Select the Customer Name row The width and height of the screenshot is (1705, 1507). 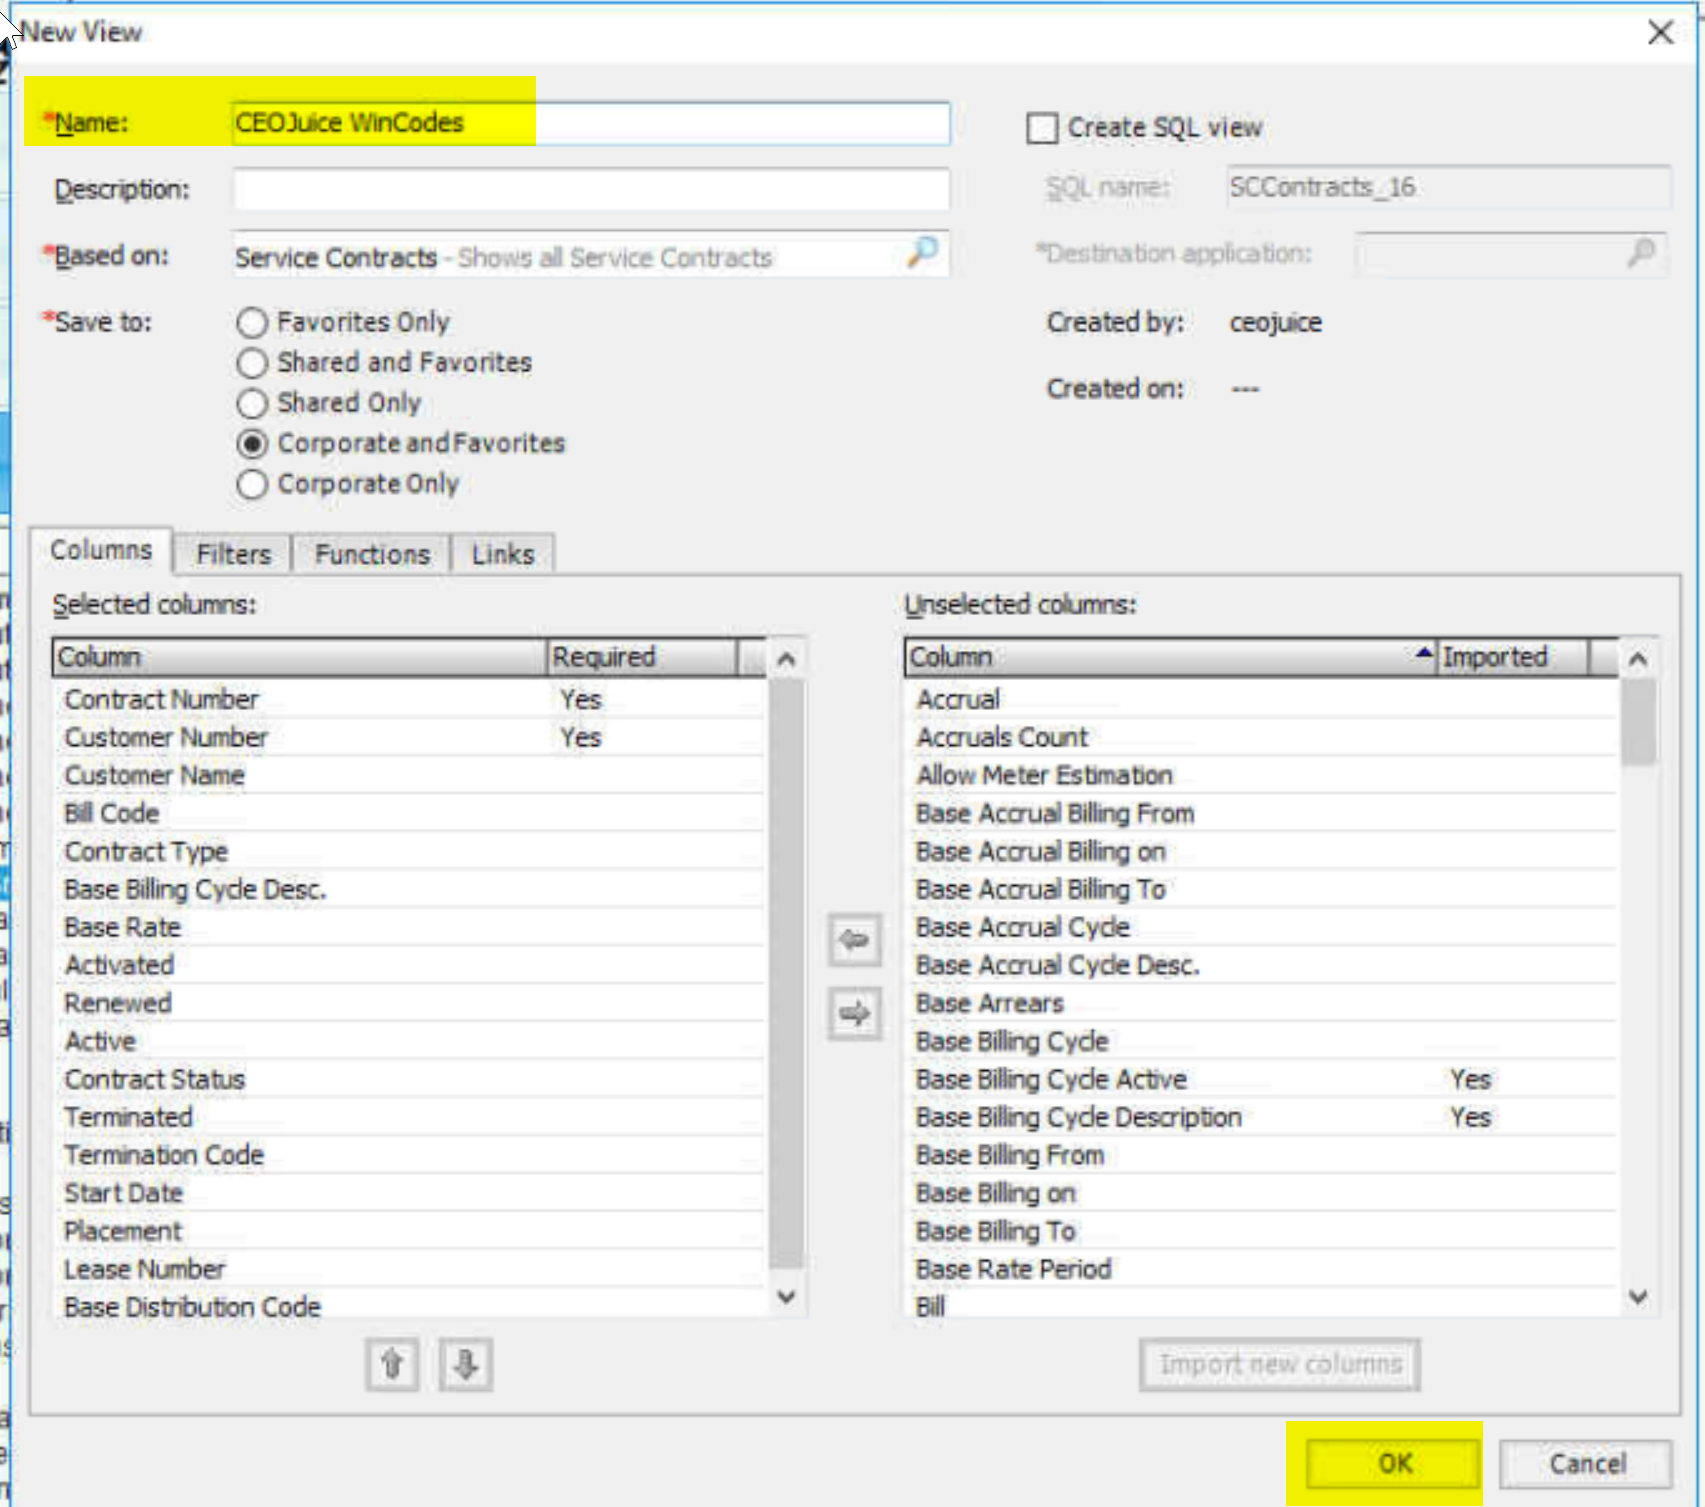click(x=409, y=775)
